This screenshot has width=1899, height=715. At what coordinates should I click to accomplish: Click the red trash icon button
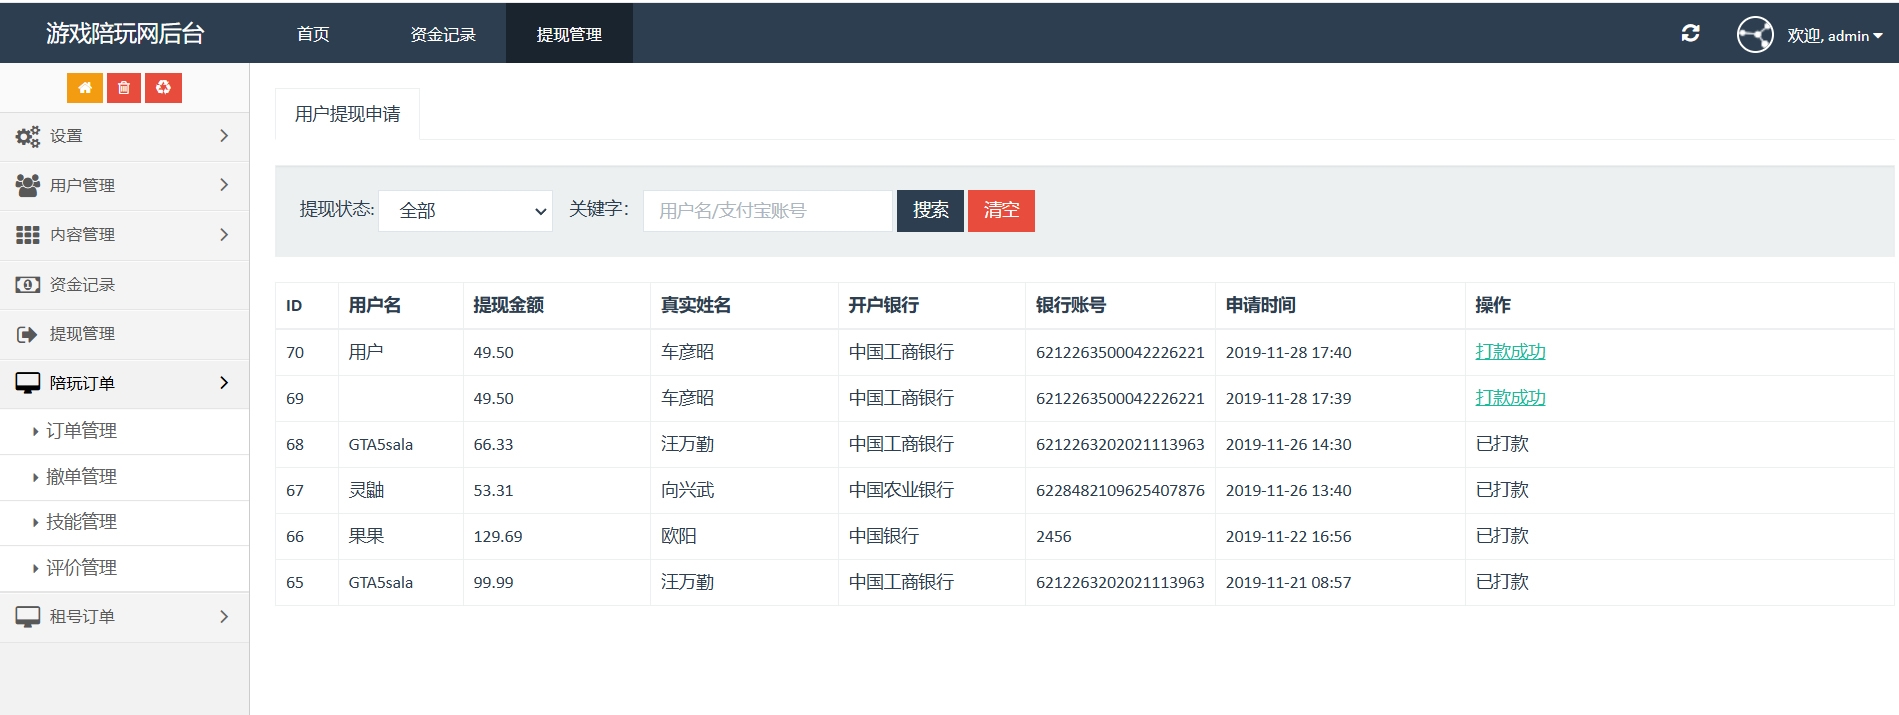[124, 88]
